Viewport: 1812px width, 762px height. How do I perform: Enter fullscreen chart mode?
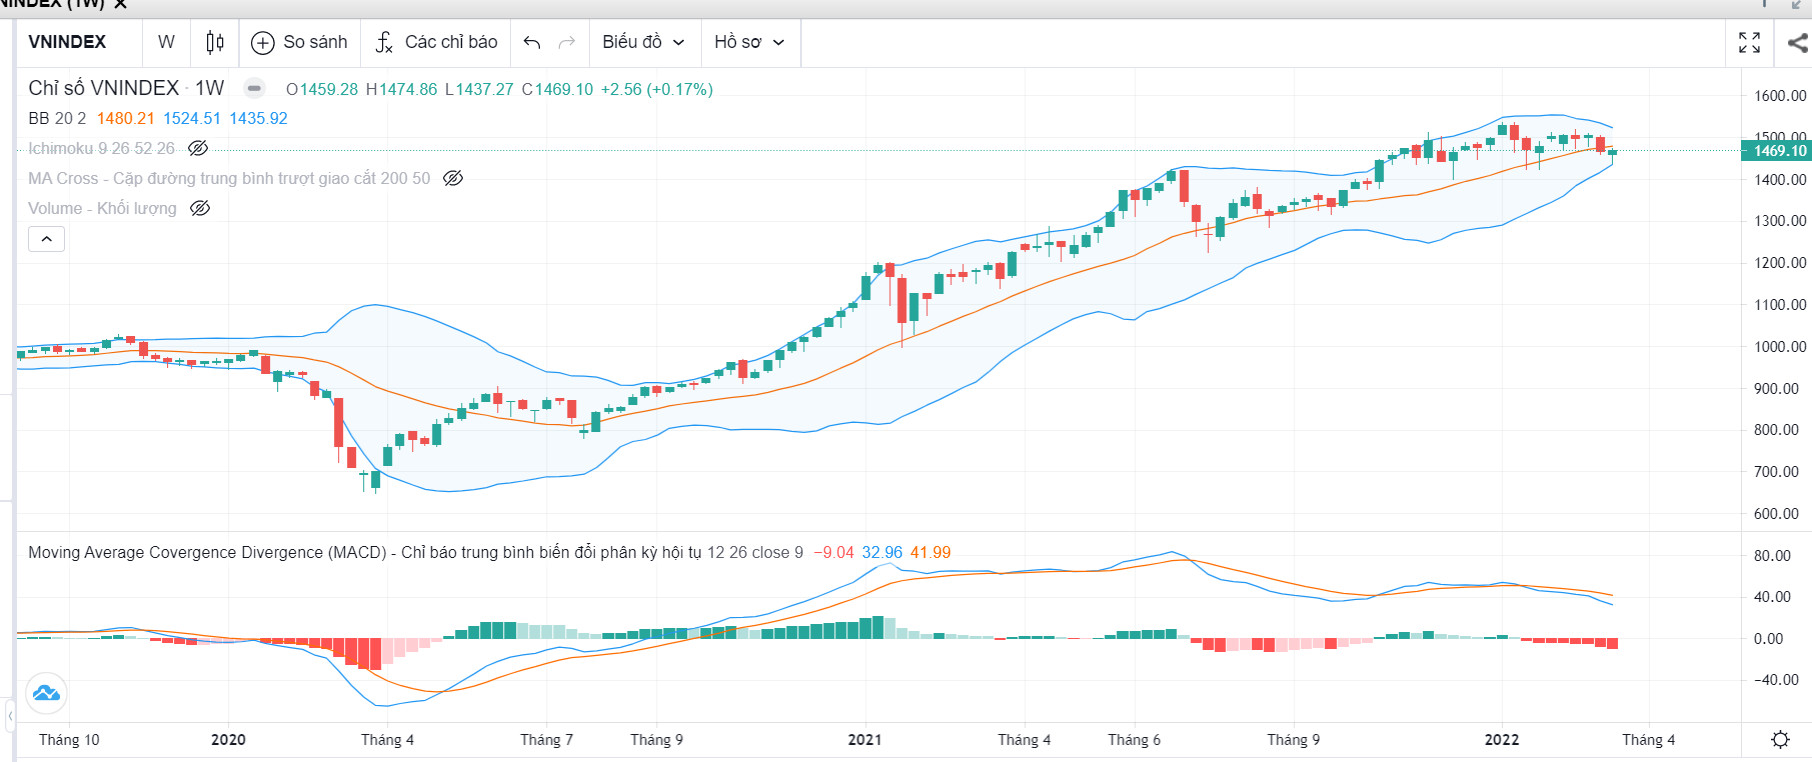tap(1749, 42)
